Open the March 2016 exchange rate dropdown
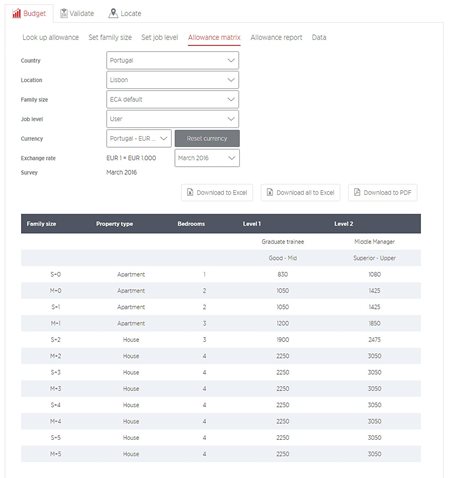This screenshot has height=478, width=450. pyautogui.click(x=207, y=158)
